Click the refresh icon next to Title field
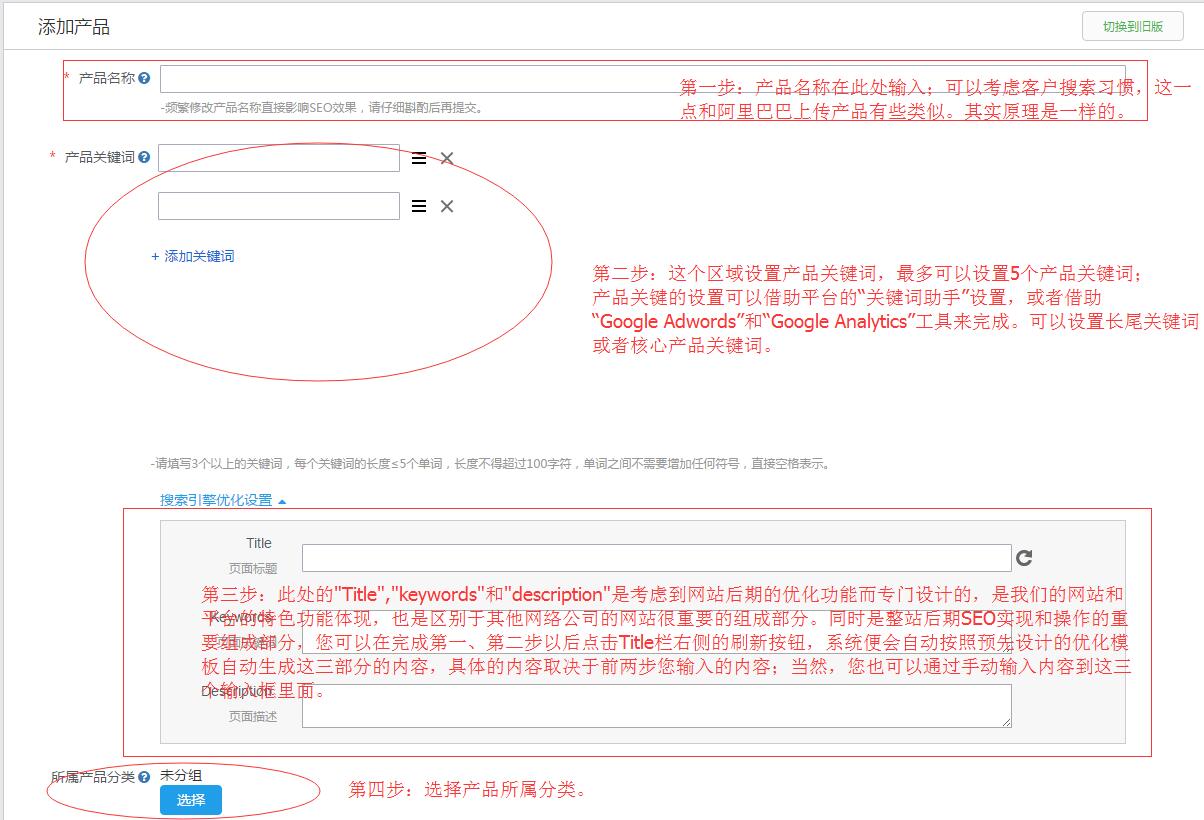 coord(1024,558)
